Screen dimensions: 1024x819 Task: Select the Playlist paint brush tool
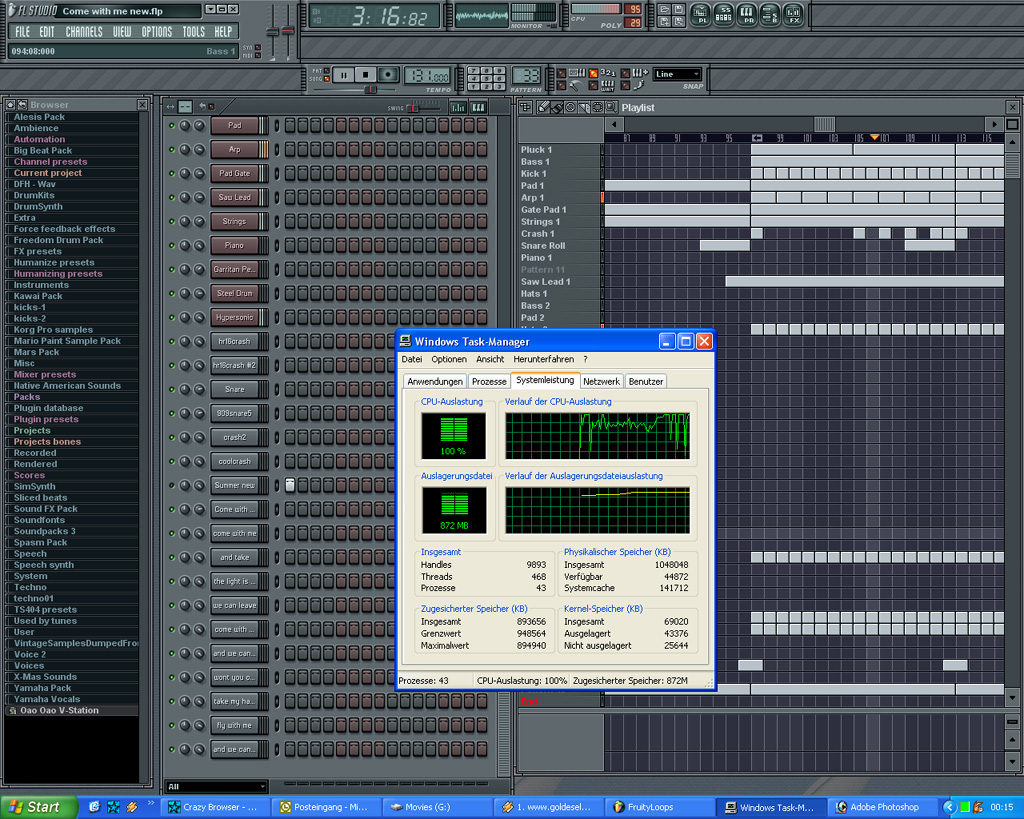point(556,107)
